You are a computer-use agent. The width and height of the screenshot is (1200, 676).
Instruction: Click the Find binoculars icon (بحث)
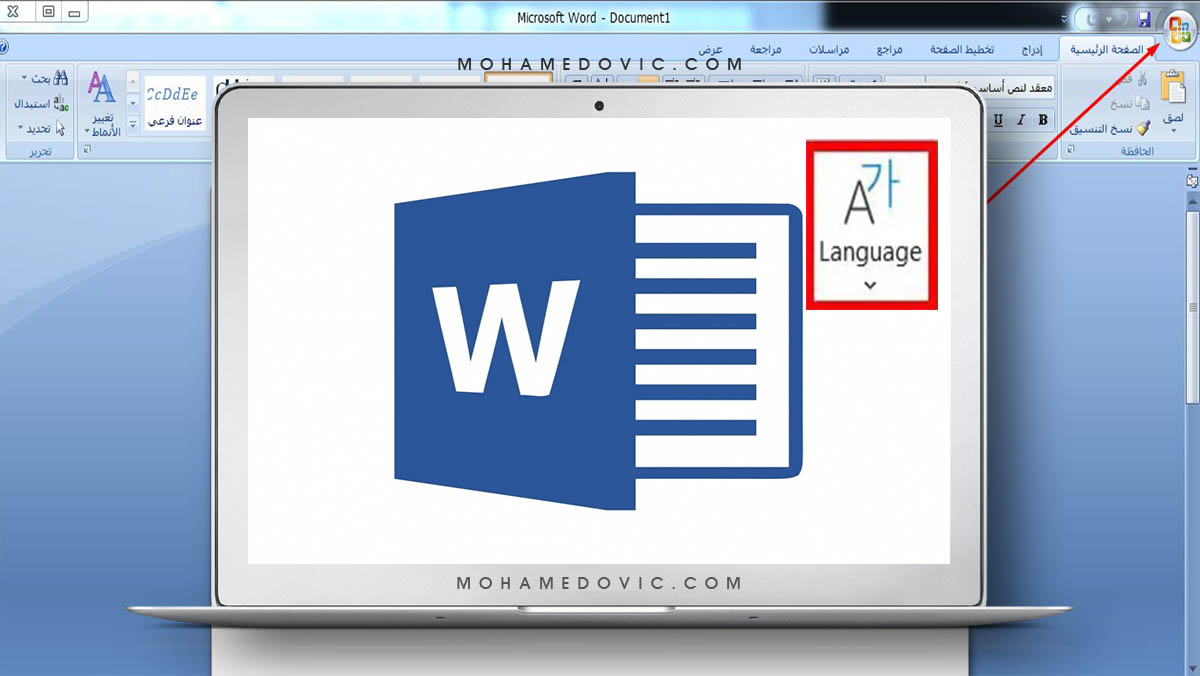tap(59, 78)
